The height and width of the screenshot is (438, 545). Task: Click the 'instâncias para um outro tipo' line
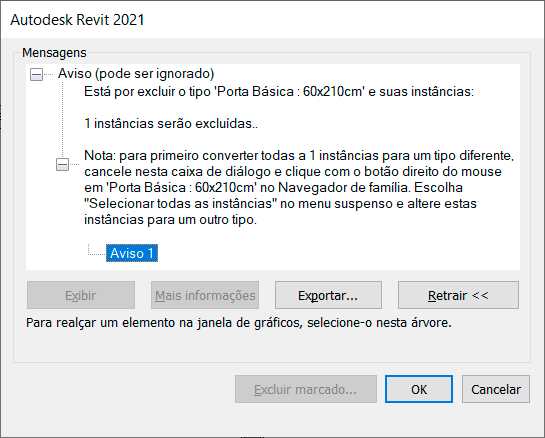tap(171, 220)
